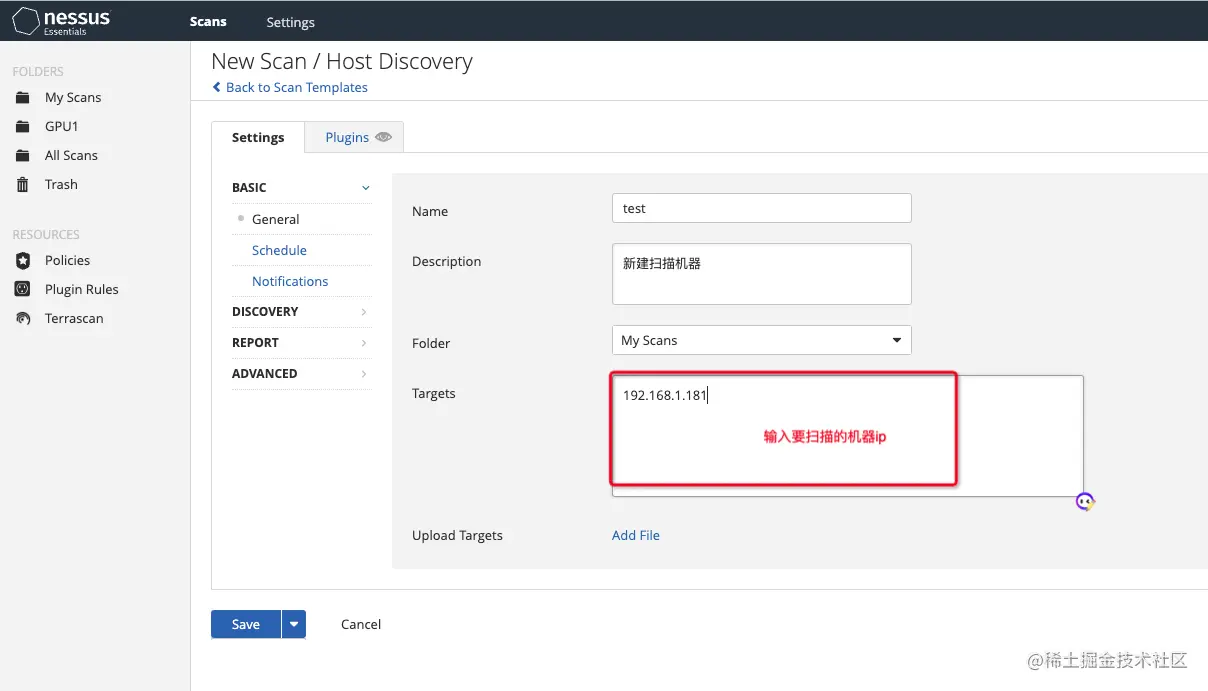This screenshot has width=1208, height=691.
Task: Click the Trash bin icon
Action: 23,184
